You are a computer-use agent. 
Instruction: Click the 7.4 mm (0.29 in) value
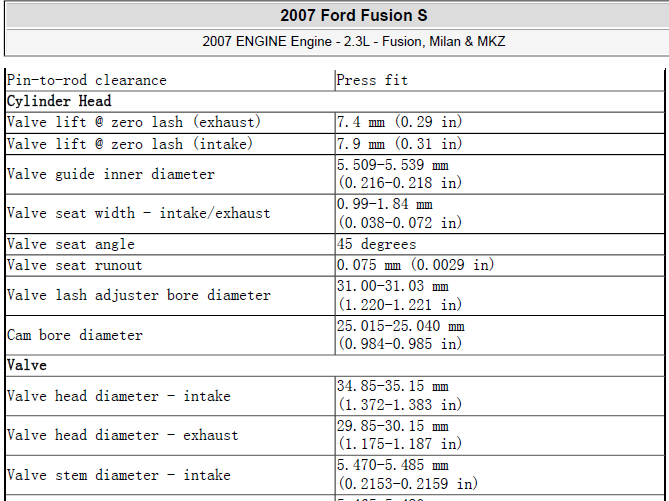pyautogui.click(x=399, y=122)
